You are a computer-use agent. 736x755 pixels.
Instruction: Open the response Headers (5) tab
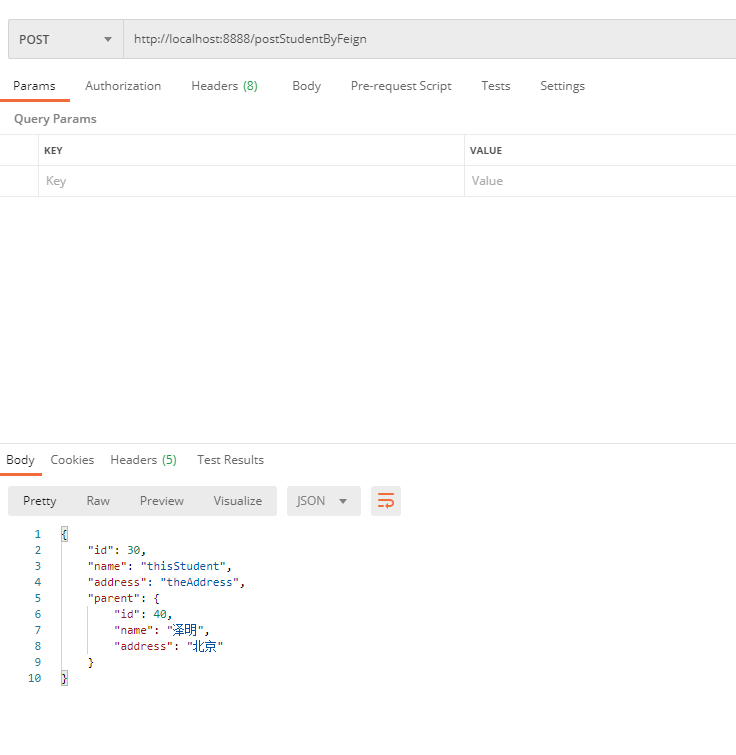[x=143, y=460]
